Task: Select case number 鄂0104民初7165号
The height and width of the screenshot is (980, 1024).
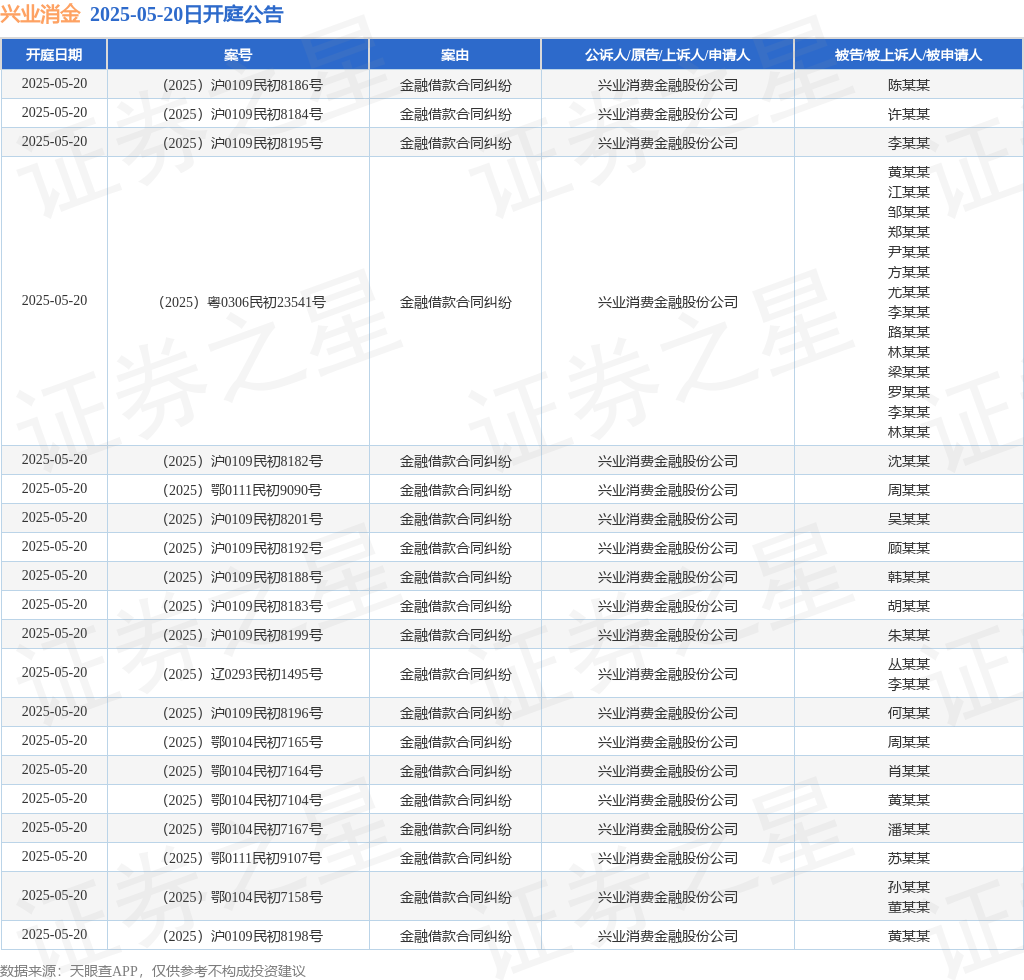Action: coord(242,742)
